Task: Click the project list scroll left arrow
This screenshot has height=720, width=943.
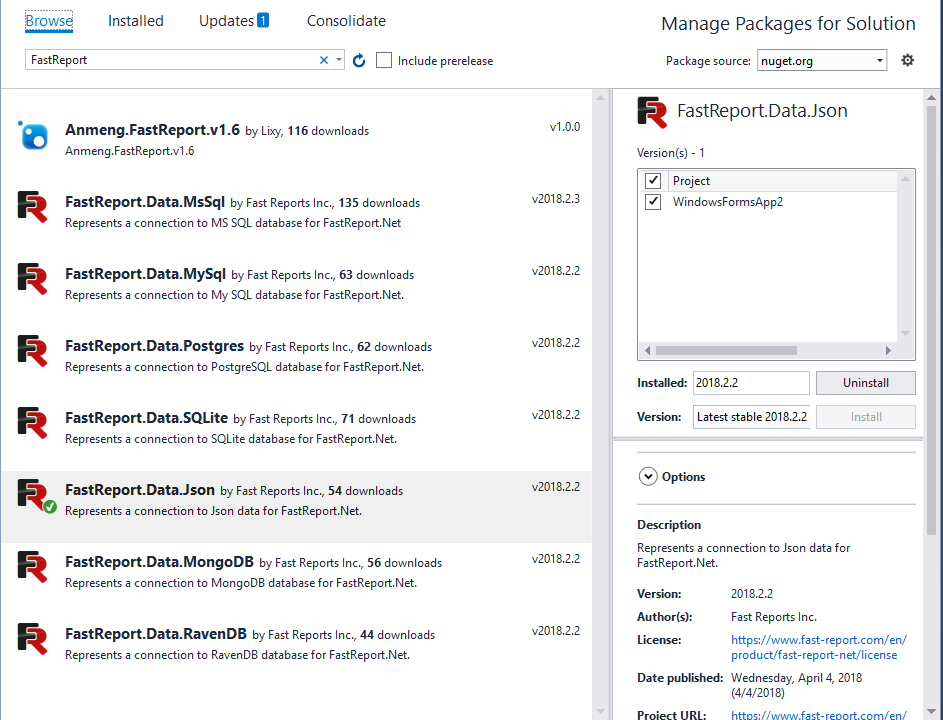Action: tap(647, 350)
